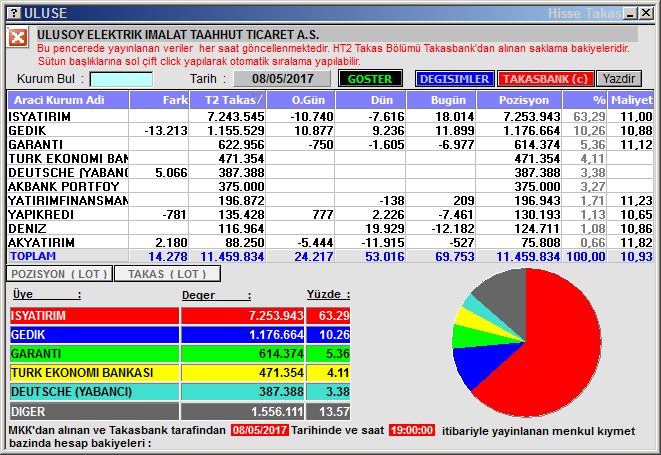Click legend percentage 63.29
This screenshot has width=661, height=455.
click(x=334, y=315)
